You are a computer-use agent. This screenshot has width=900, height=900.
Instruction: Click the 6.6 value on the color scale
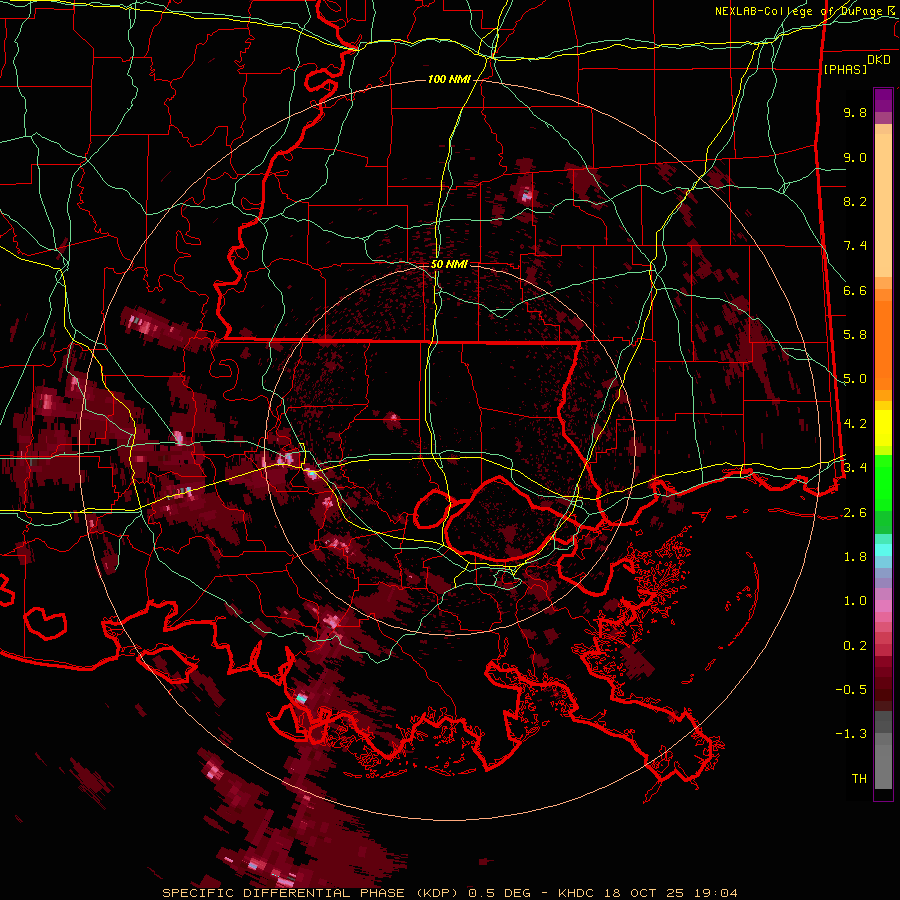pos(855,290)
